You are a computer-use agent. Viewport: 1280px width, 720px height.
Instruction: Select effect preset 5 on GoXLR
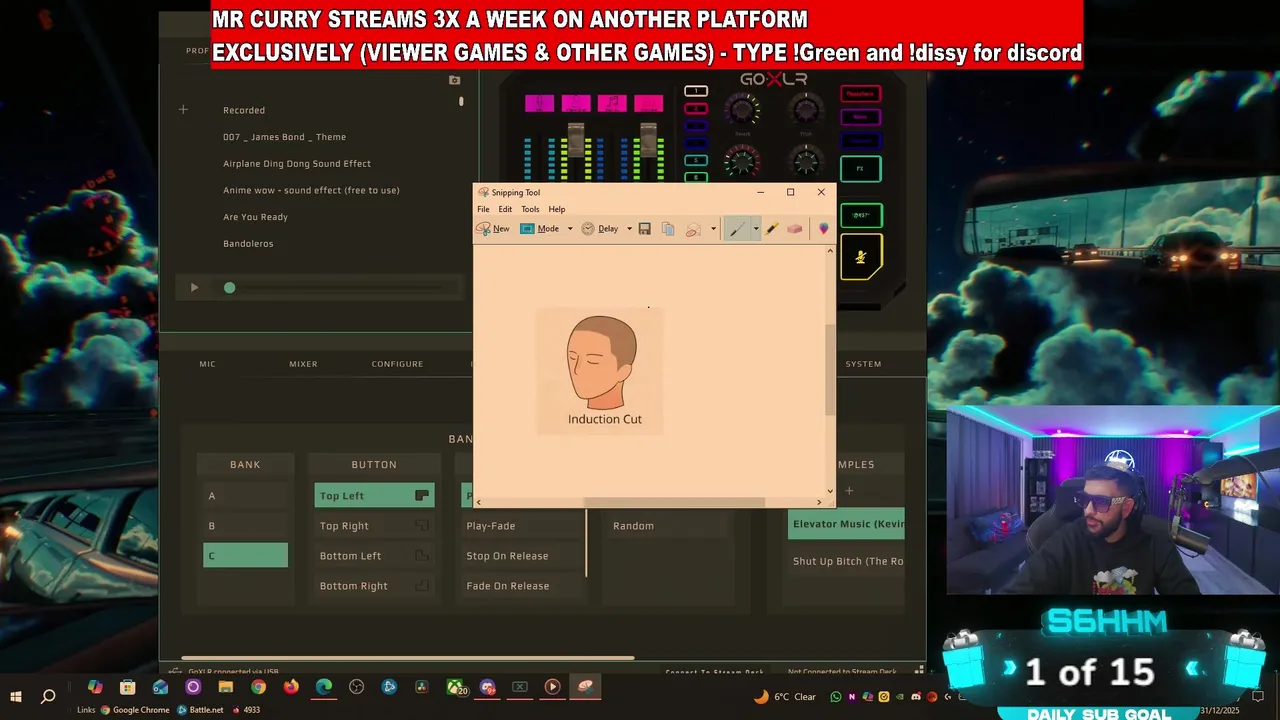[696, 160]
